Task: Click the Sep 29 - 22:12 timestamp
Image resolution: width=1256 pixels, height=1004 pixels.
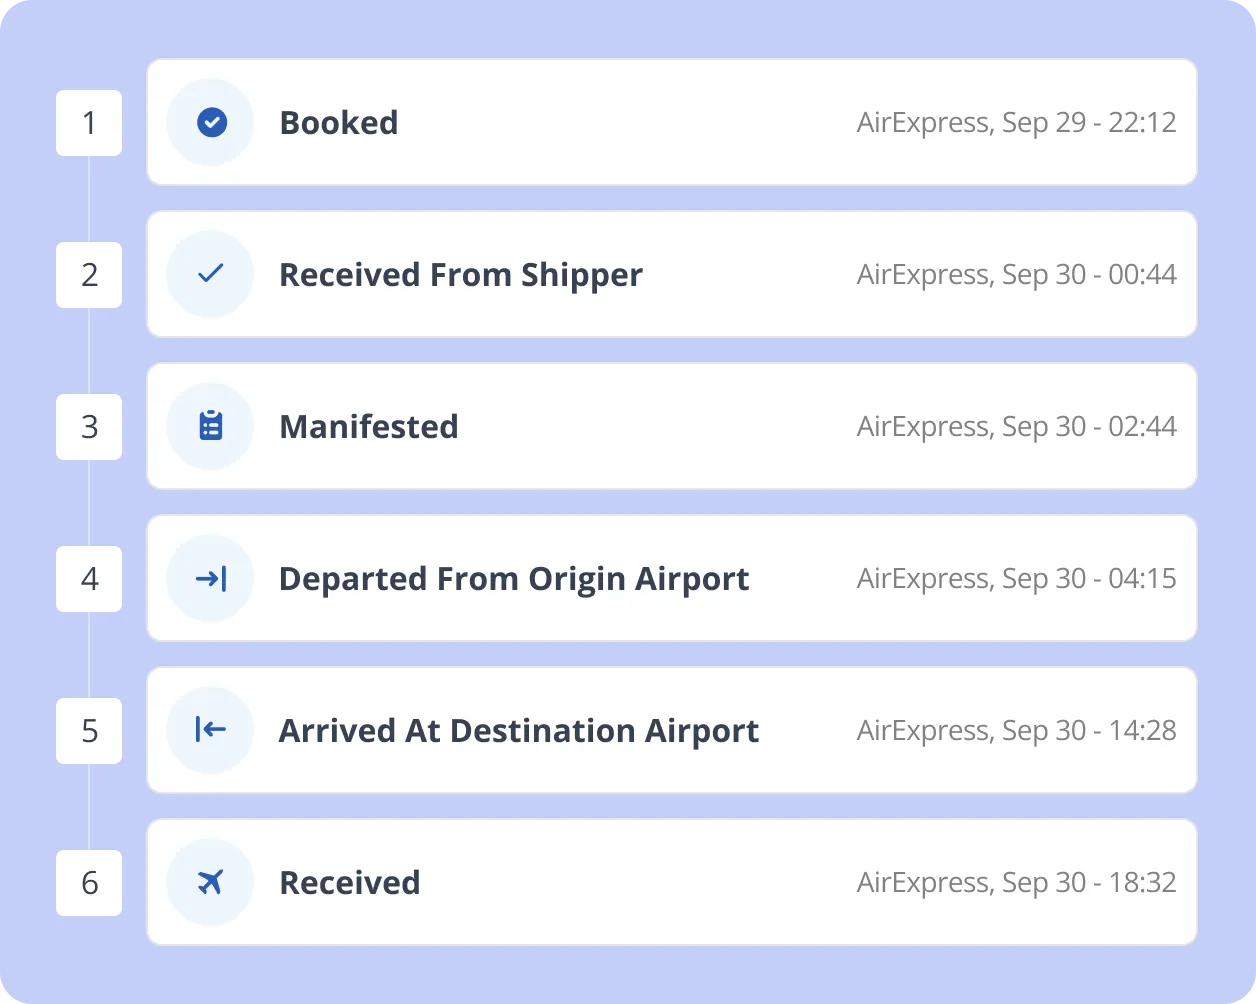Action: [1089, 123]
